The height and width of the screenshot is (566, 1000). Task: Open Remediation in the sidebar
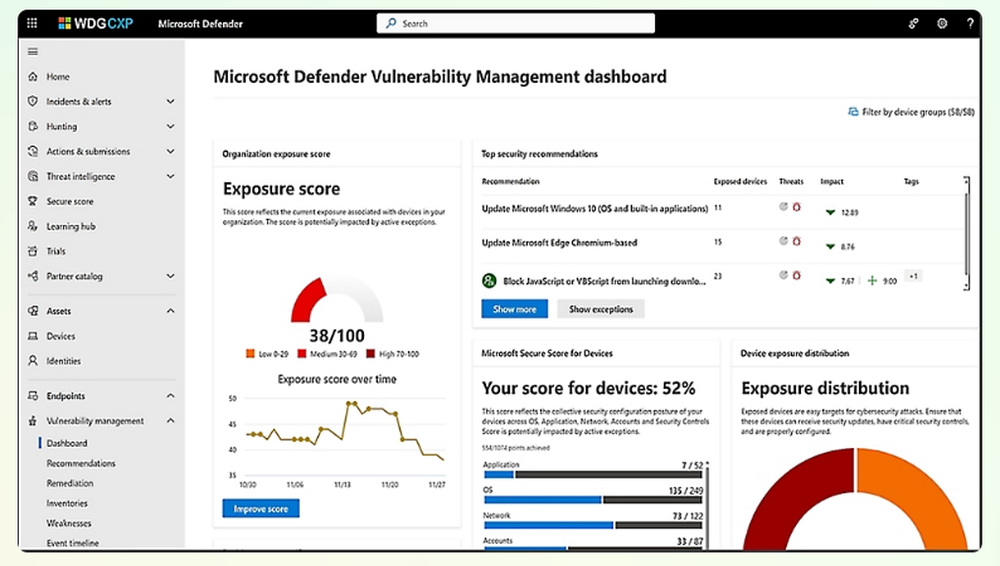(70, 483)
